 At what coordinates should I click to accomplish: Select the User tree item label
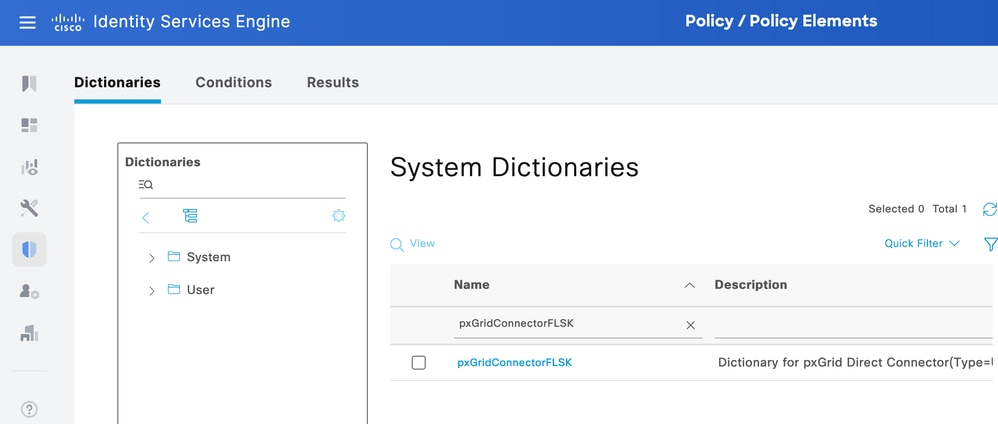coord(200,290)
